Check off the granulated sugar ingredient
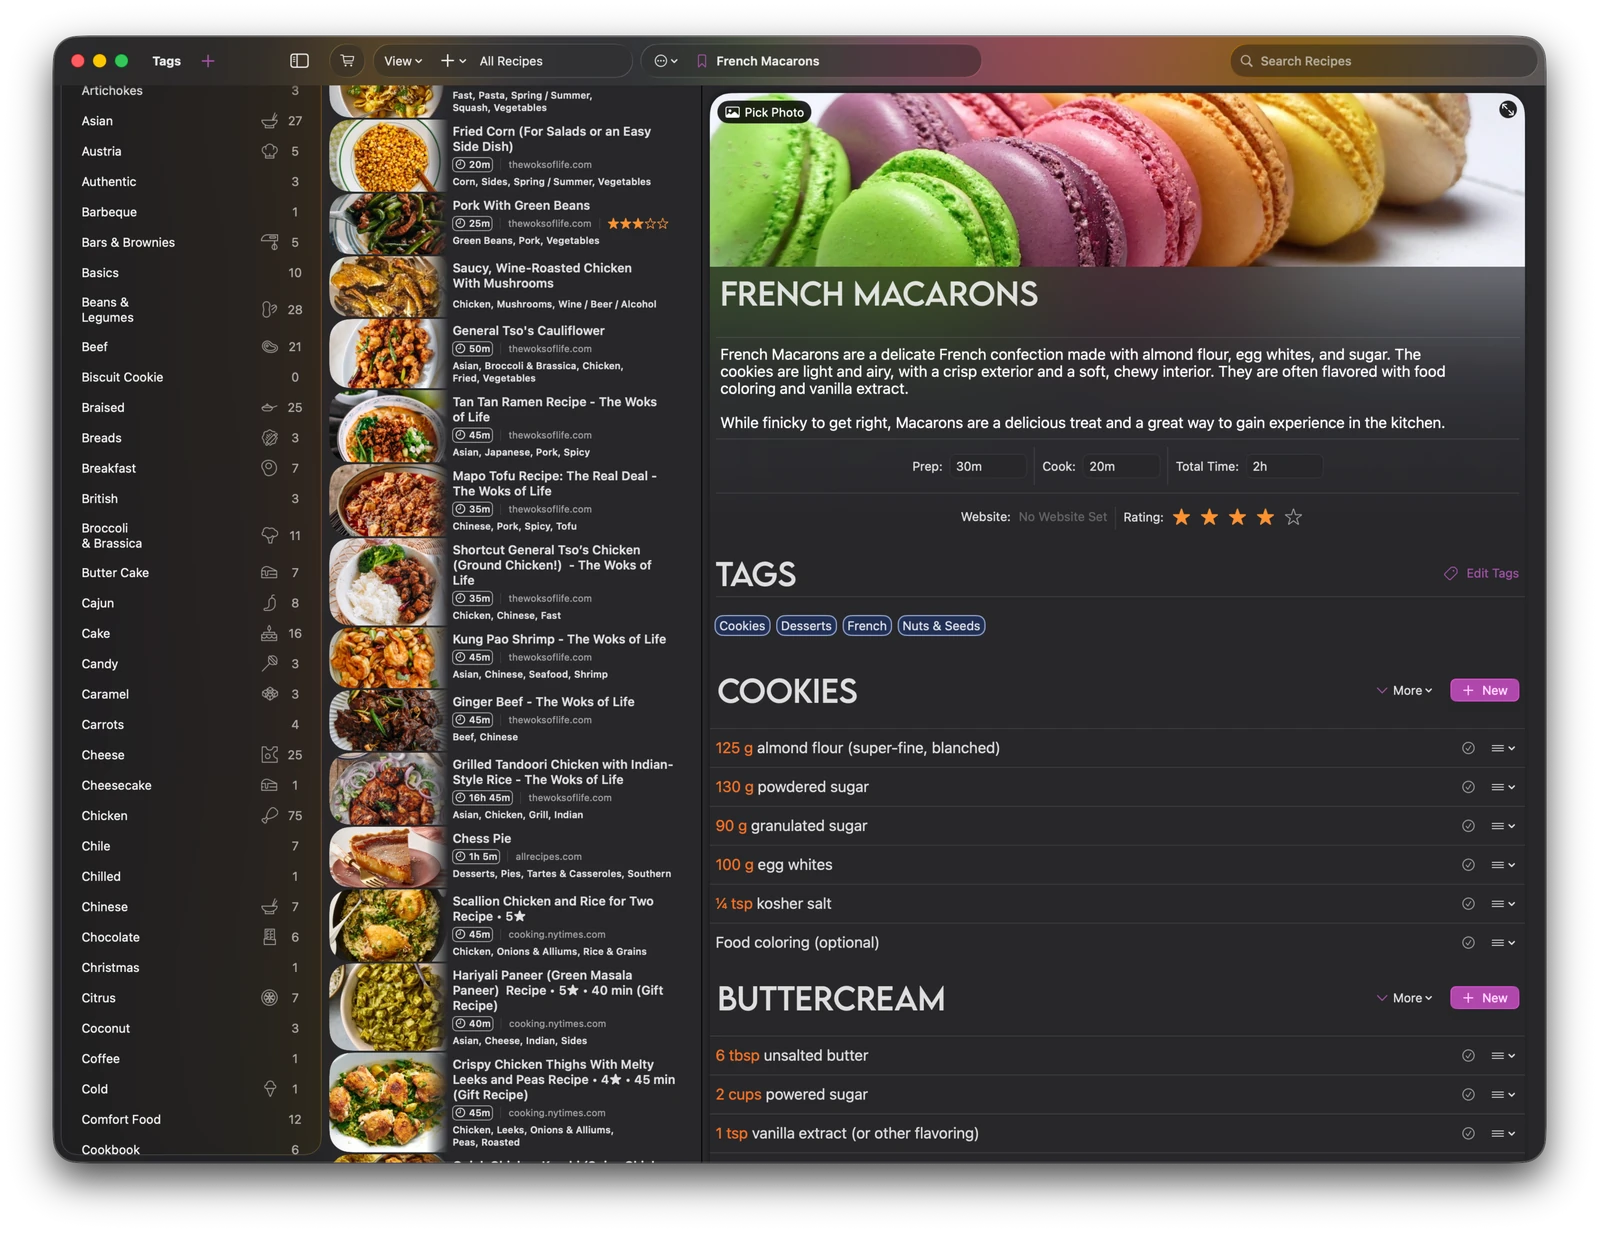The width and height of the screenshot is (1599, 1233). click(1468, 826)
